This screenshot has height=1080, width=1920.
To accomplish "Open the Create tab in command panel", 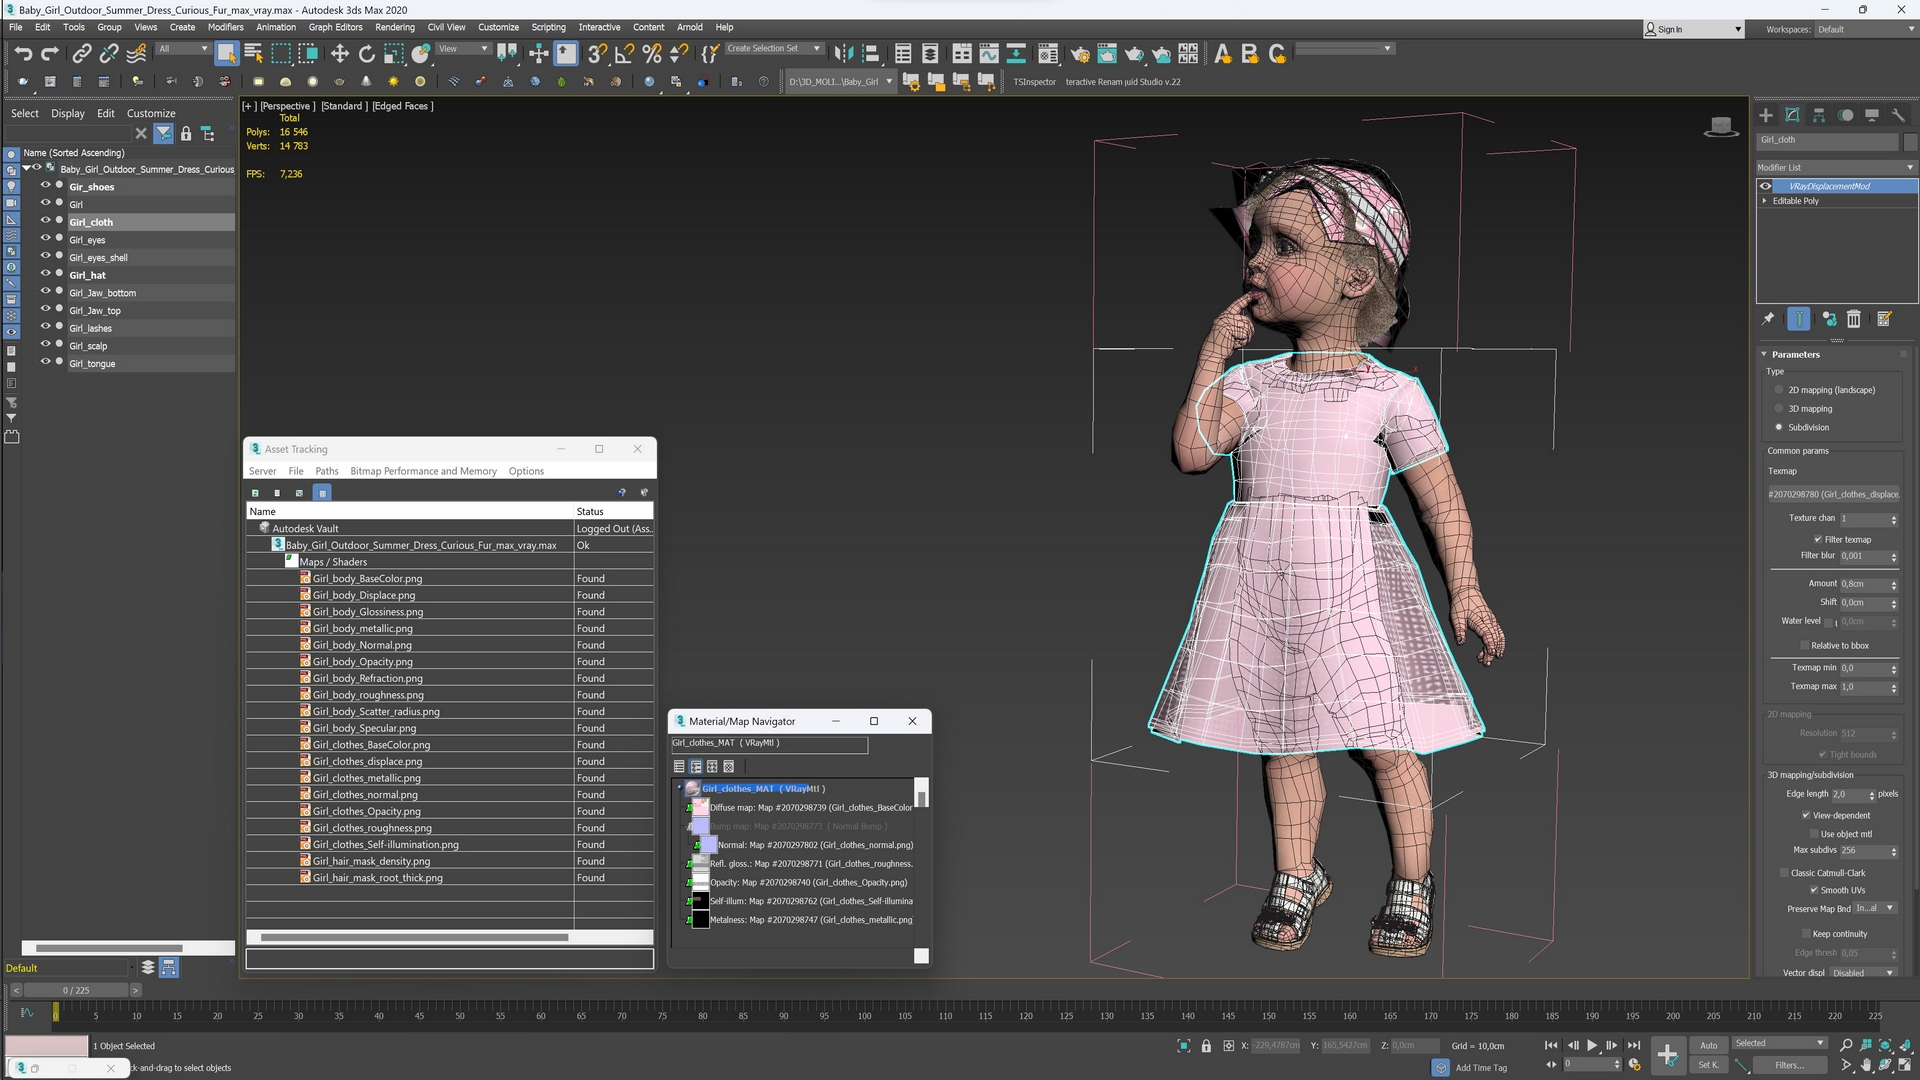I will click(x=1765, y=115).
